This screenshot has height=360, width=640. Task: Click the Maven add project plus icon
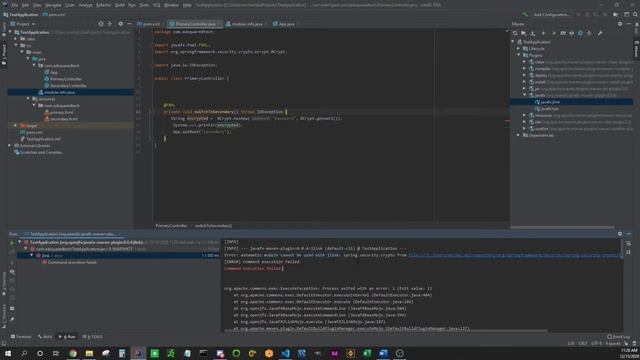pyautogui.click(x=543, y=33)
